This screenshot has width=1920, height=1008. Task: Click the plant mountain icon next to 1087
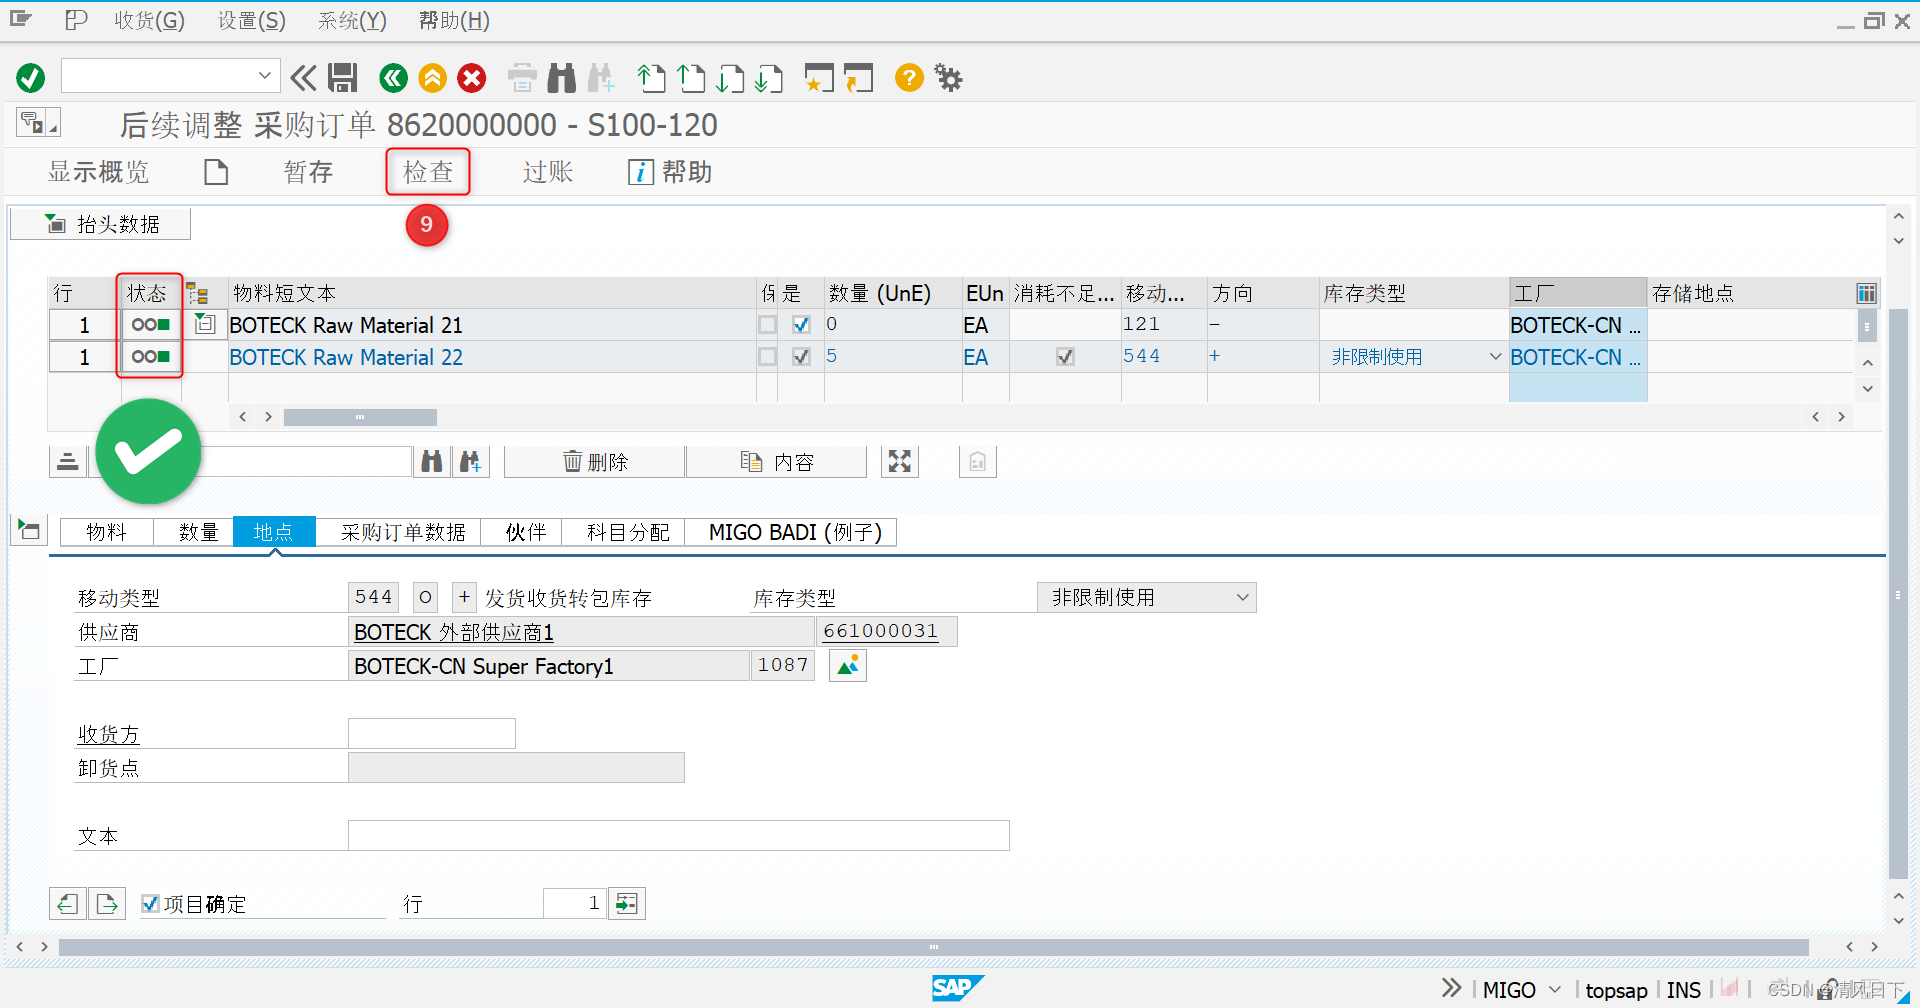tap(848, 666)
